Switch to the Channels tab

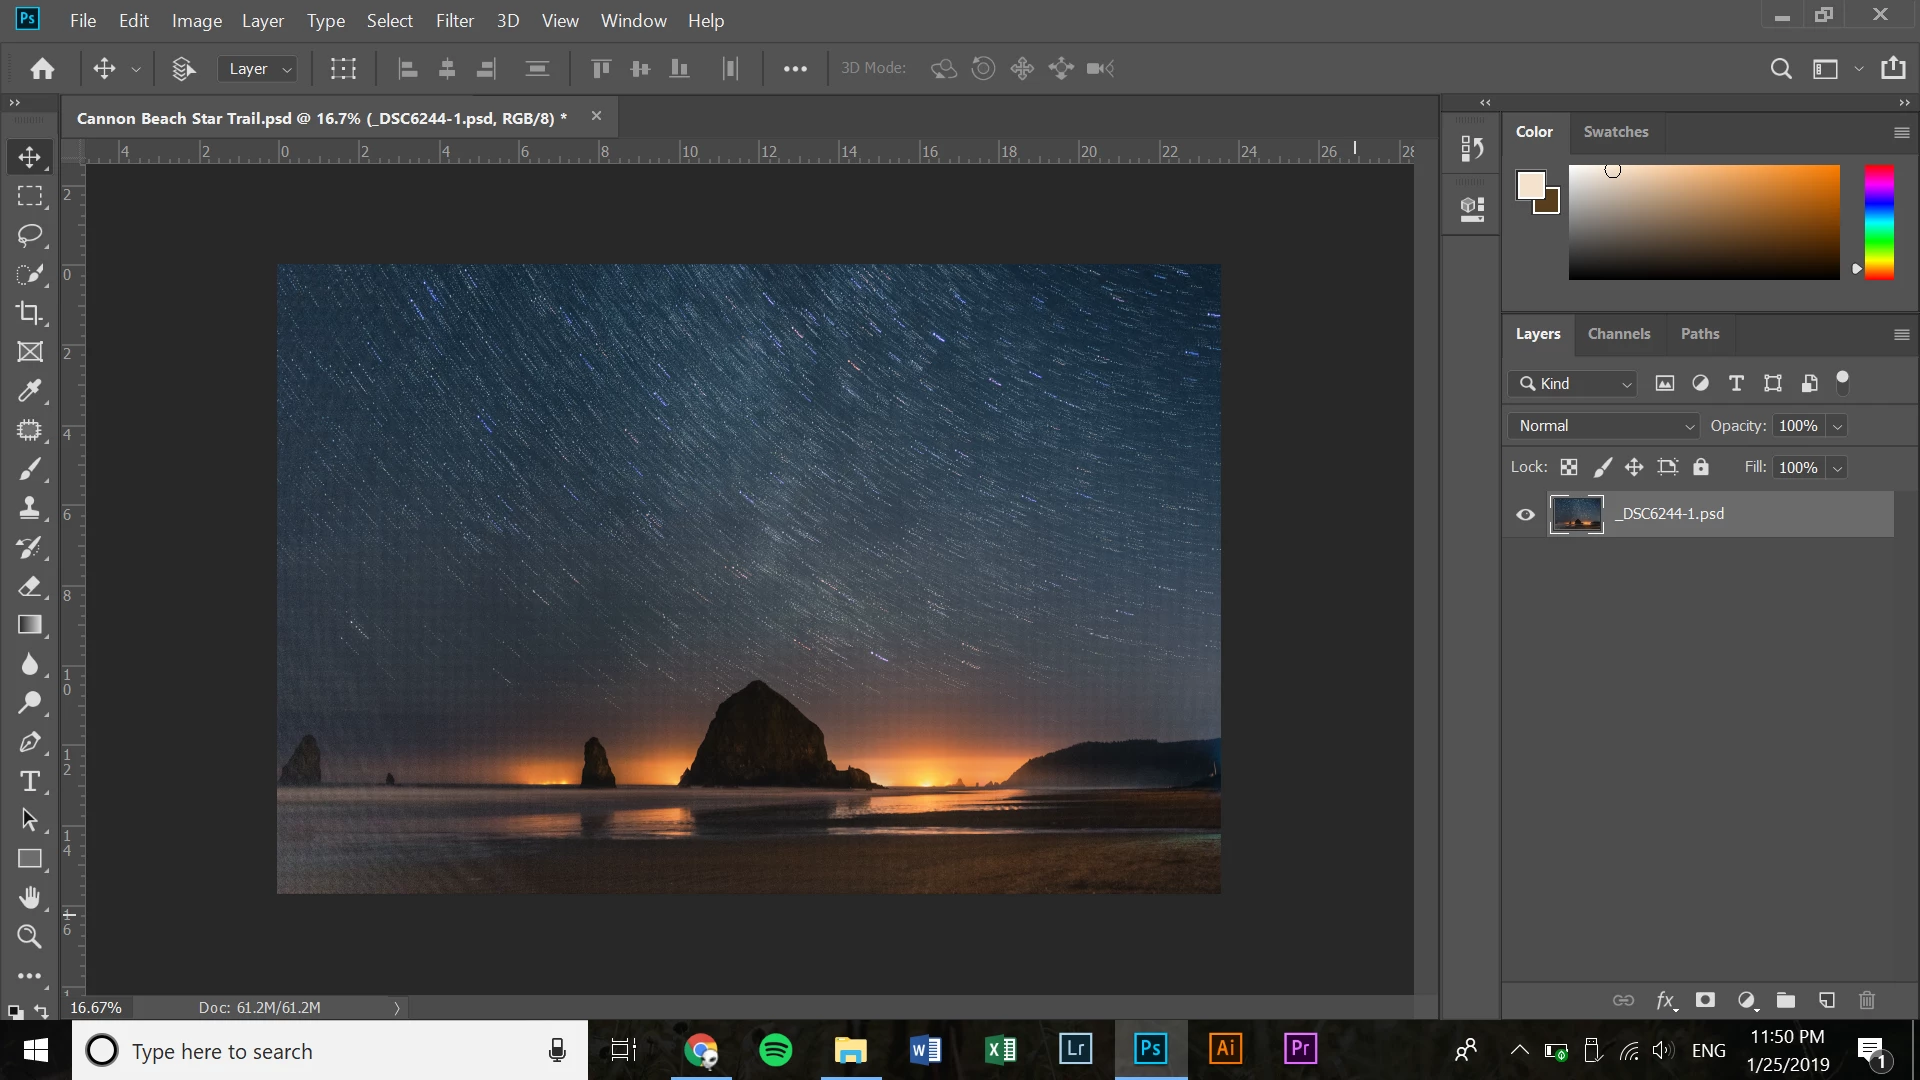click(1618, 334)
